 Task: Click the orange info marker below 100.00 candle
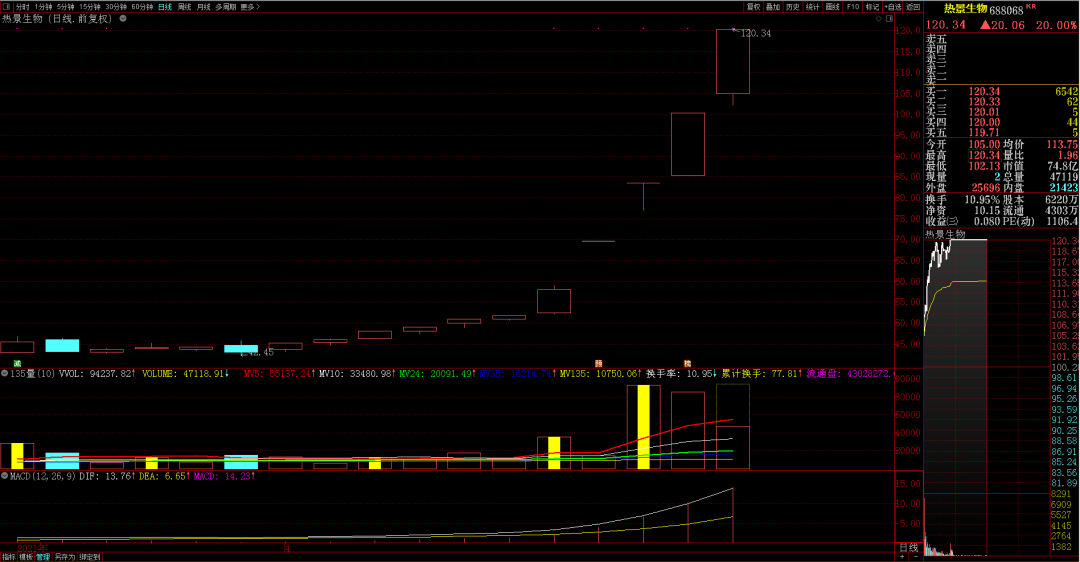[x=687, y=363]
